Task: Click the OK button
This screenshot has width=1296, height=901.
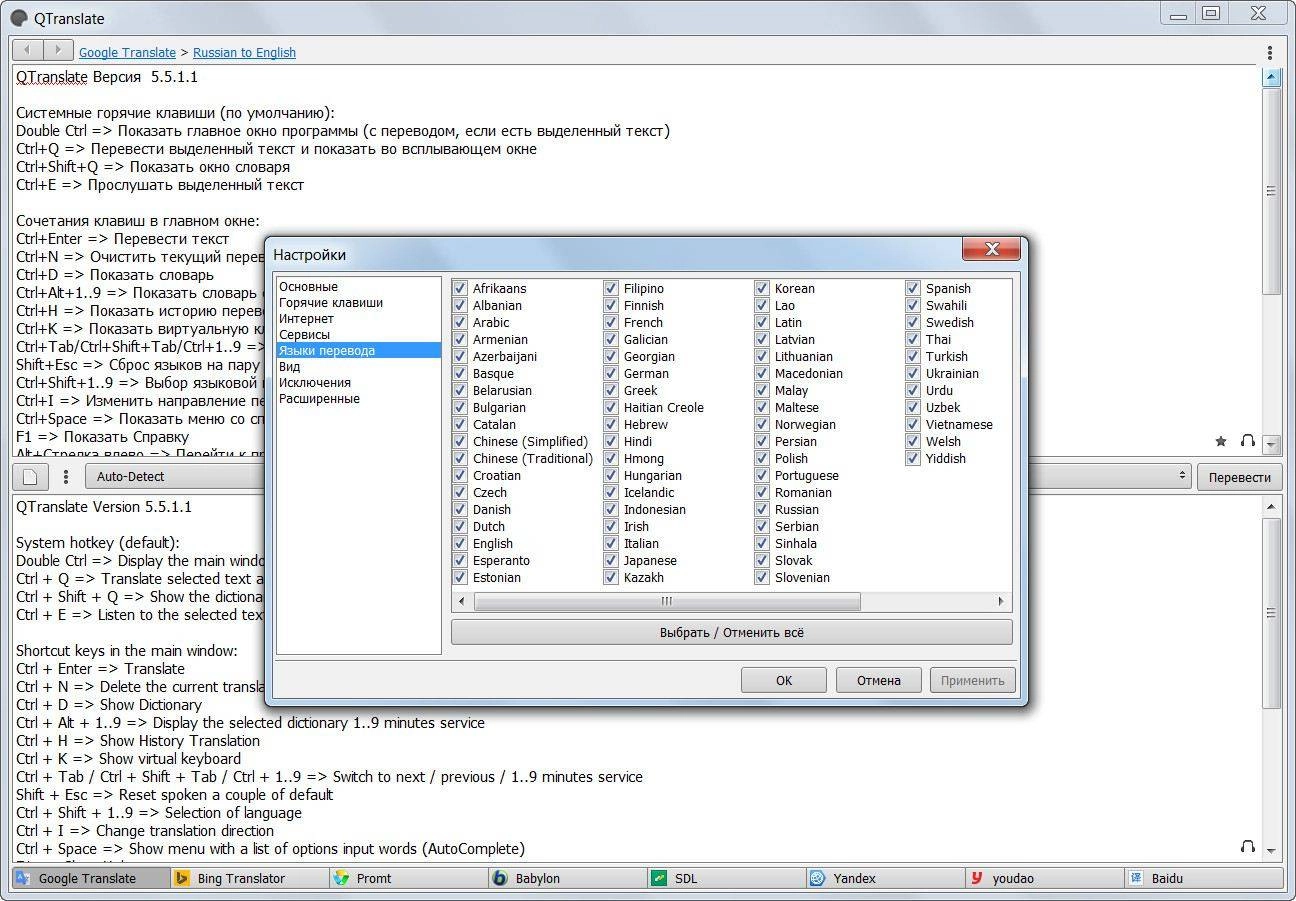Action: pos(784,680)
